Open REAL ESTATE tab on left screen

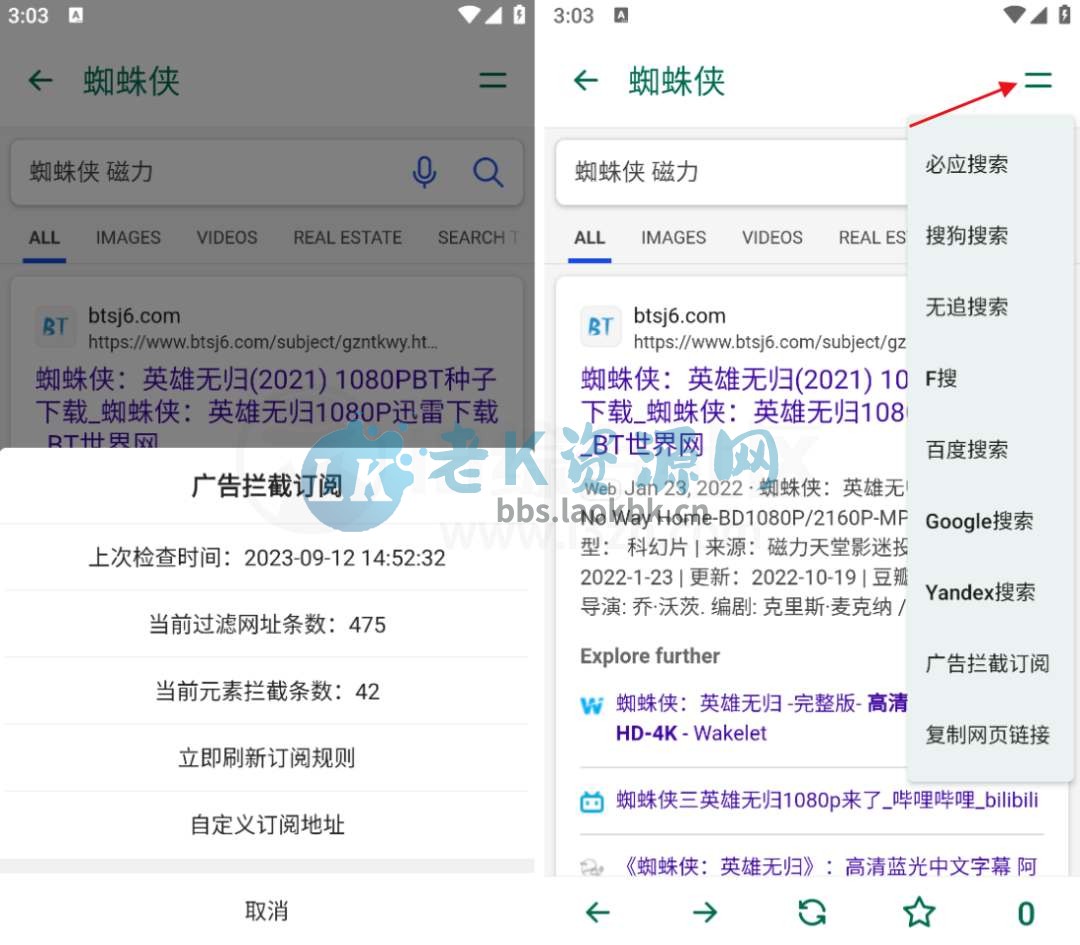coord(348,238)
